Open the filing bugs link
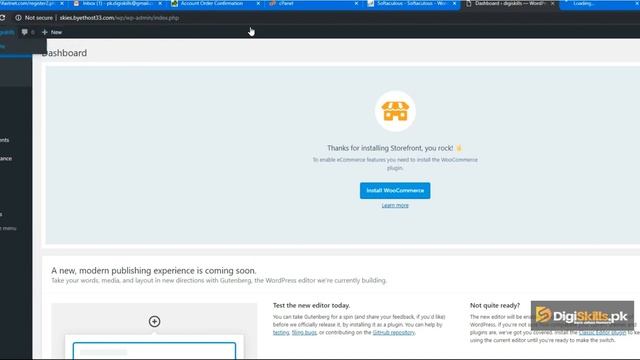Screen dimensions: 640x360 [x=304, y=333]
